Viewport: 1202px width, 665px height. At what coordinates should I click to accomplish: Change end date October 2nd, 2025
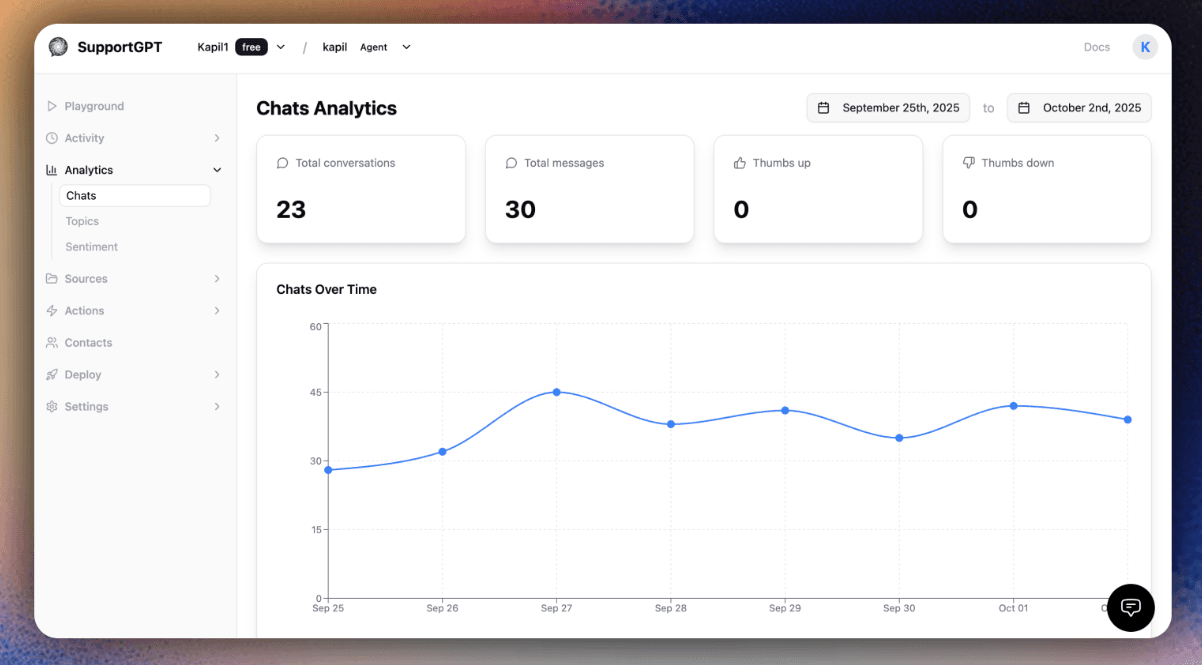pos(1079,108)
